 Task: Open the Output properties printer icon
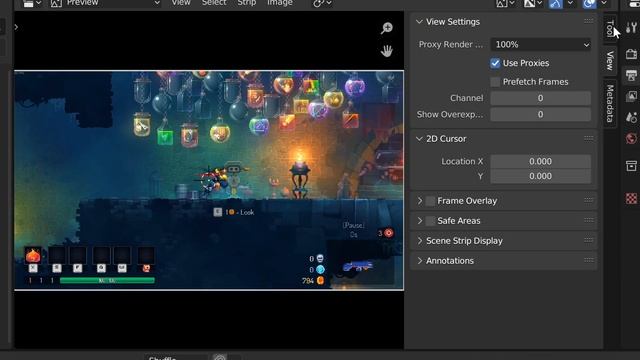(x=631, y=75)
